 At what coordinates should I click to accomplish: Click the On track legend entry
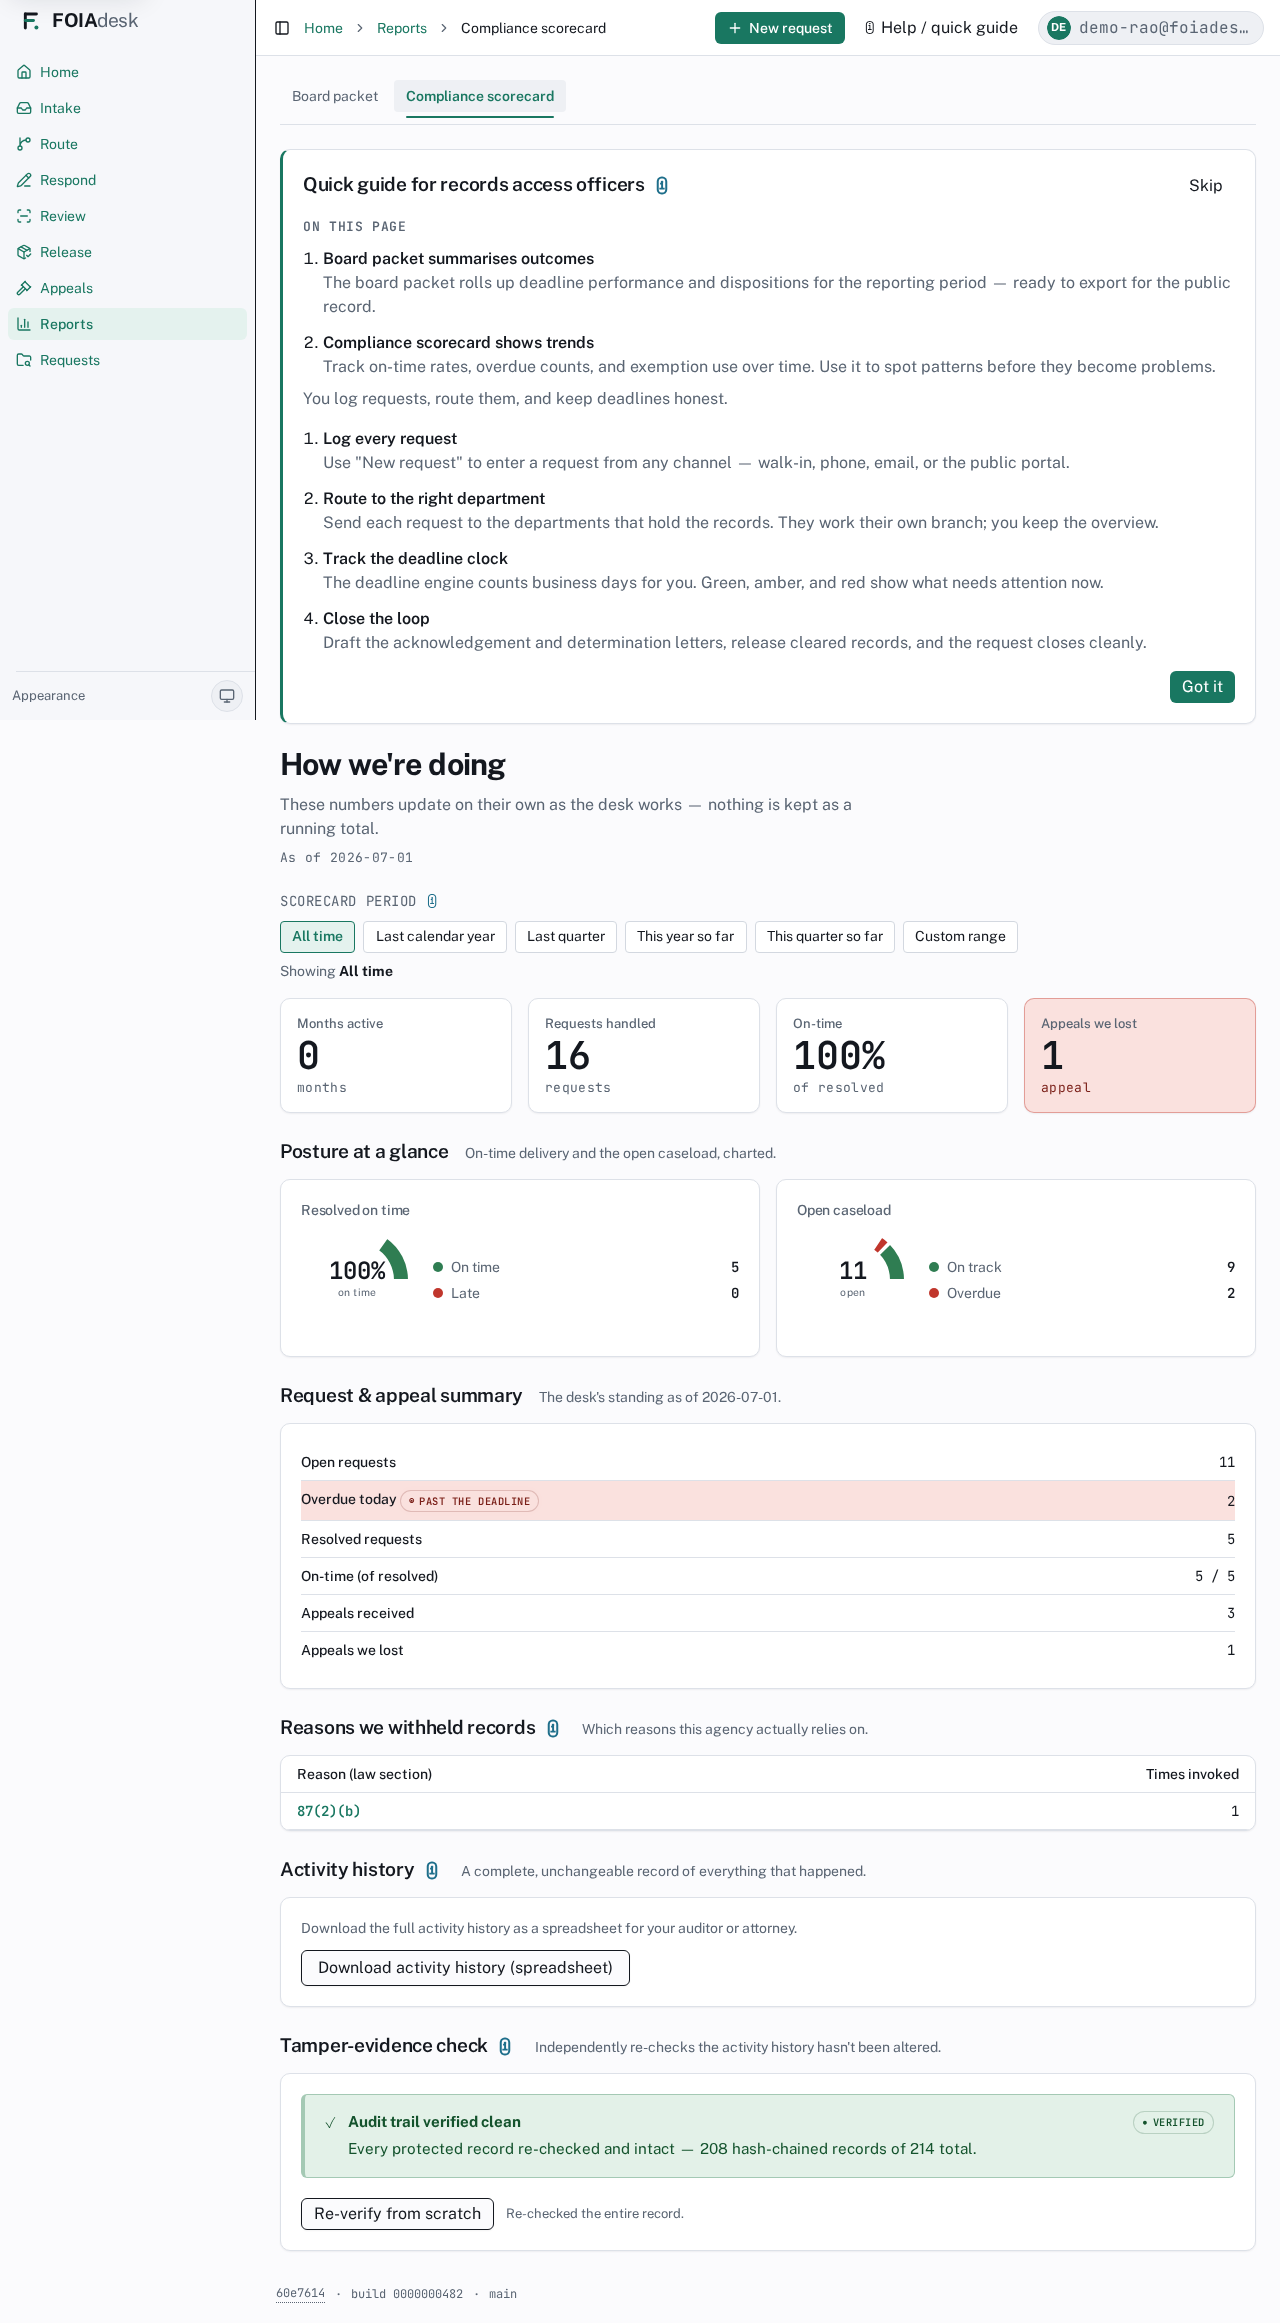(x=1082, y=1267)
